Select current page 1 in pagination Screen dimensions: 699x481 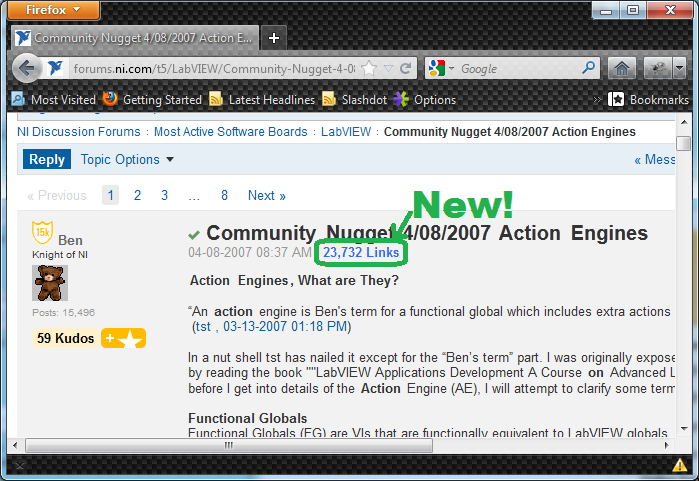click(111, 195)
